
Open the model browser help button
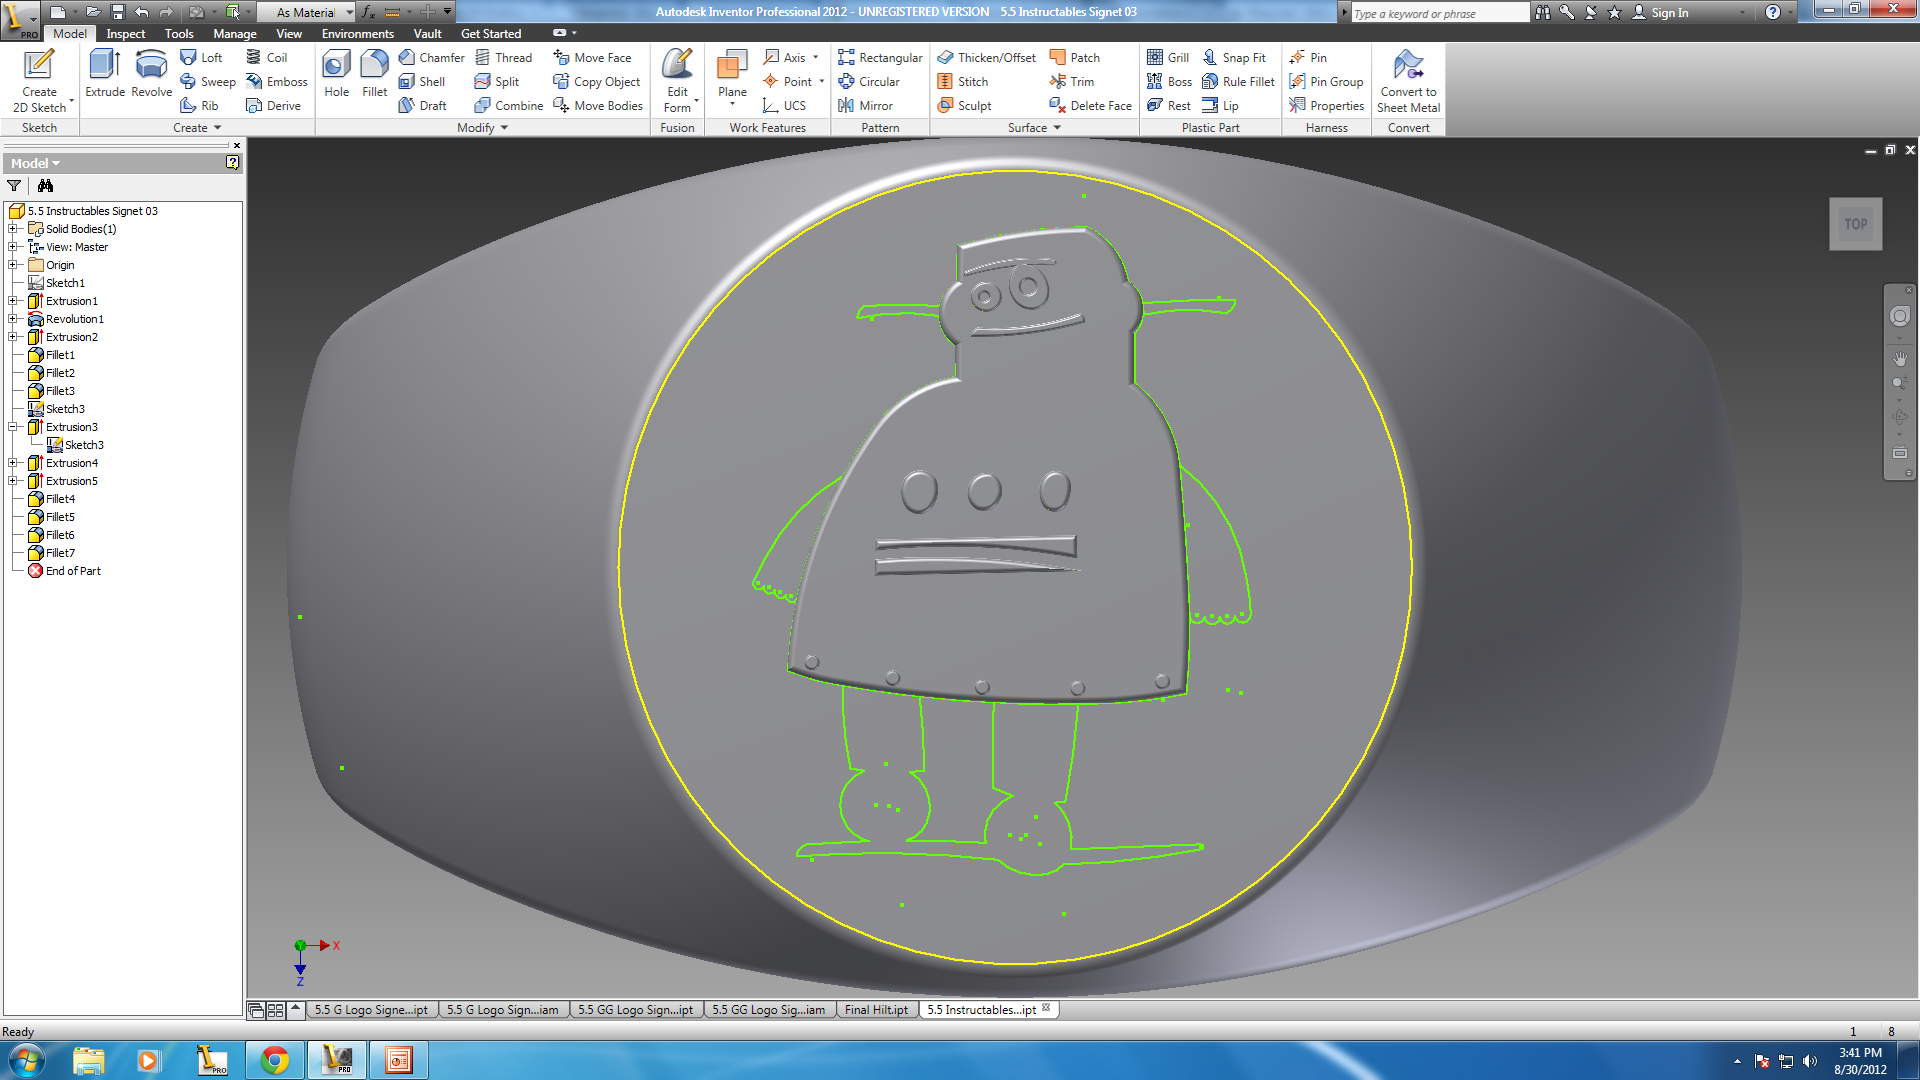click(232, 162)
